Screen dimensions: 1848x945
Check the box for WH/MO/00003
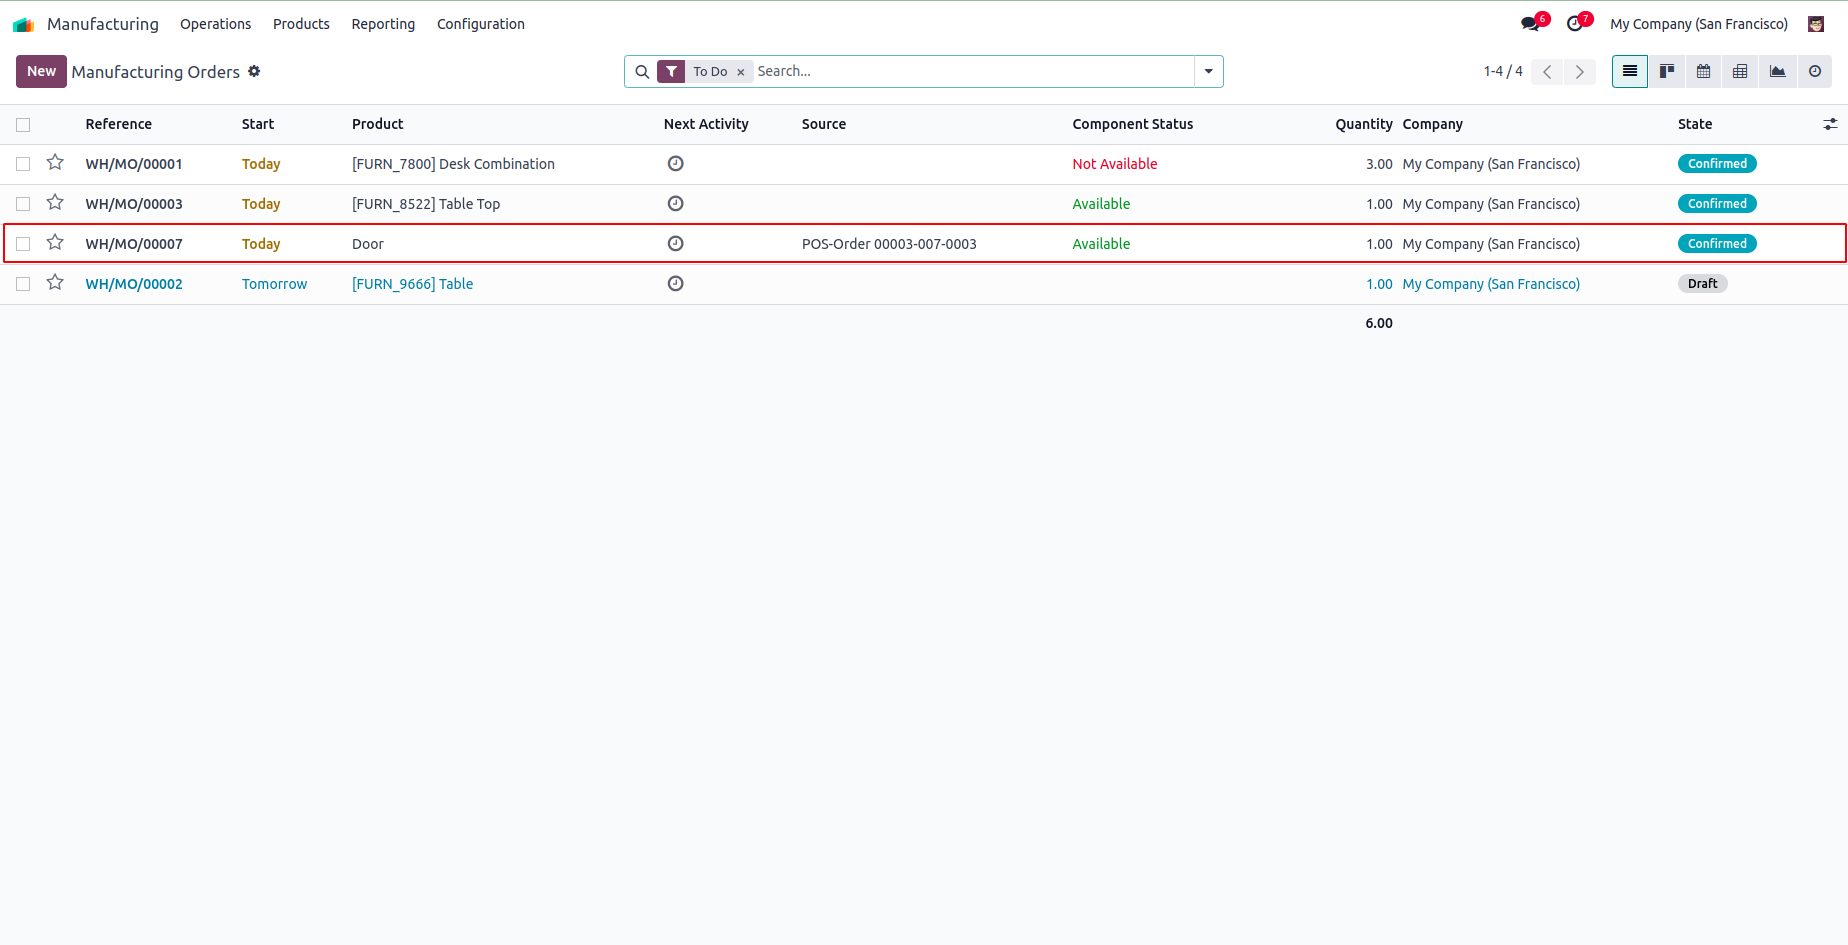tap(23, 204)
